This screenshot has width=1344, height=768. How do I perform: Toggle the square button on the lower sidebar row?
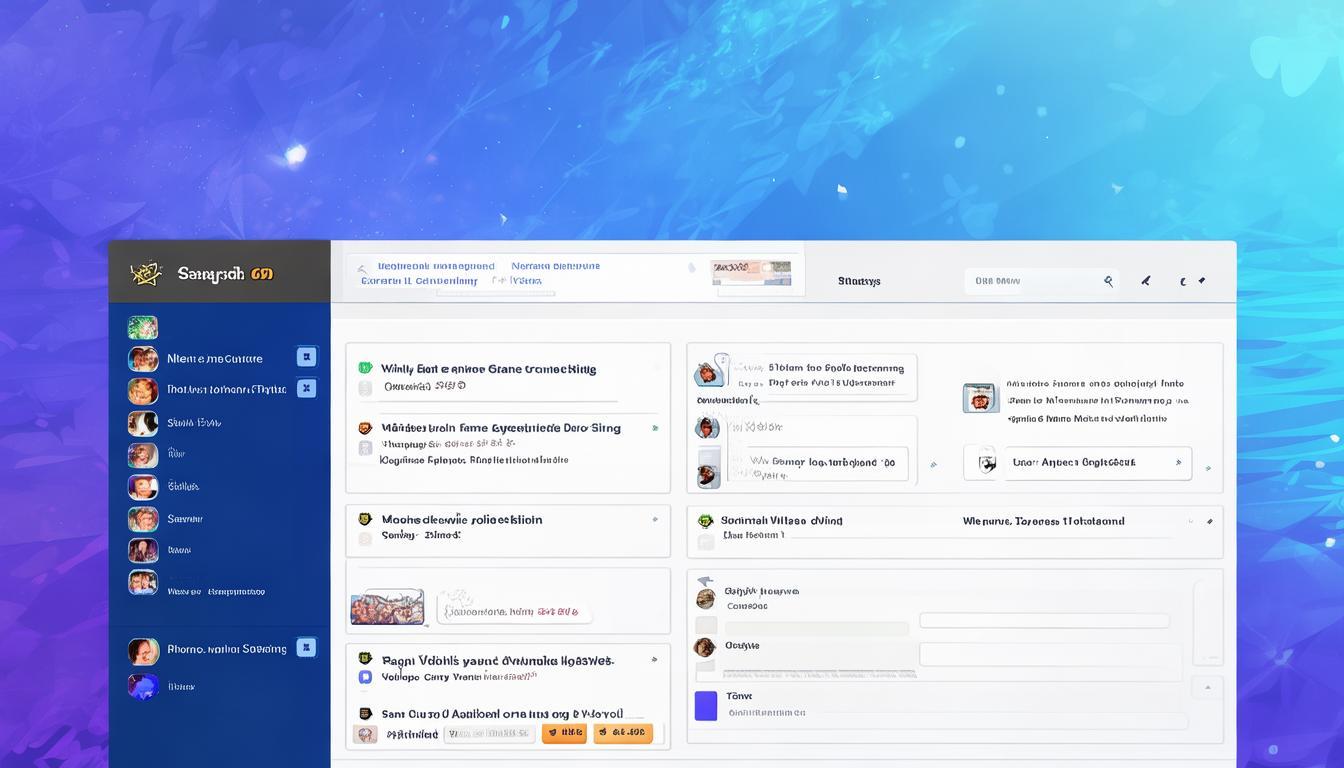[x=307, y=648]
